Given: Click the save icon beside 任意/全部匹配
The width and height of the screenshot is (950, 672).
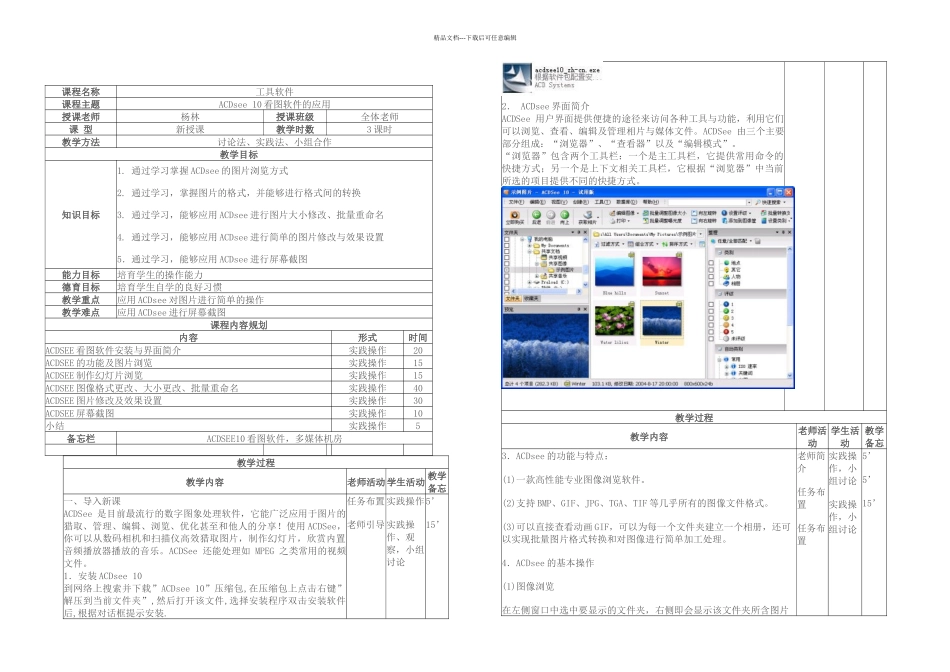Looking at the screenshot, I should [757, 241].
